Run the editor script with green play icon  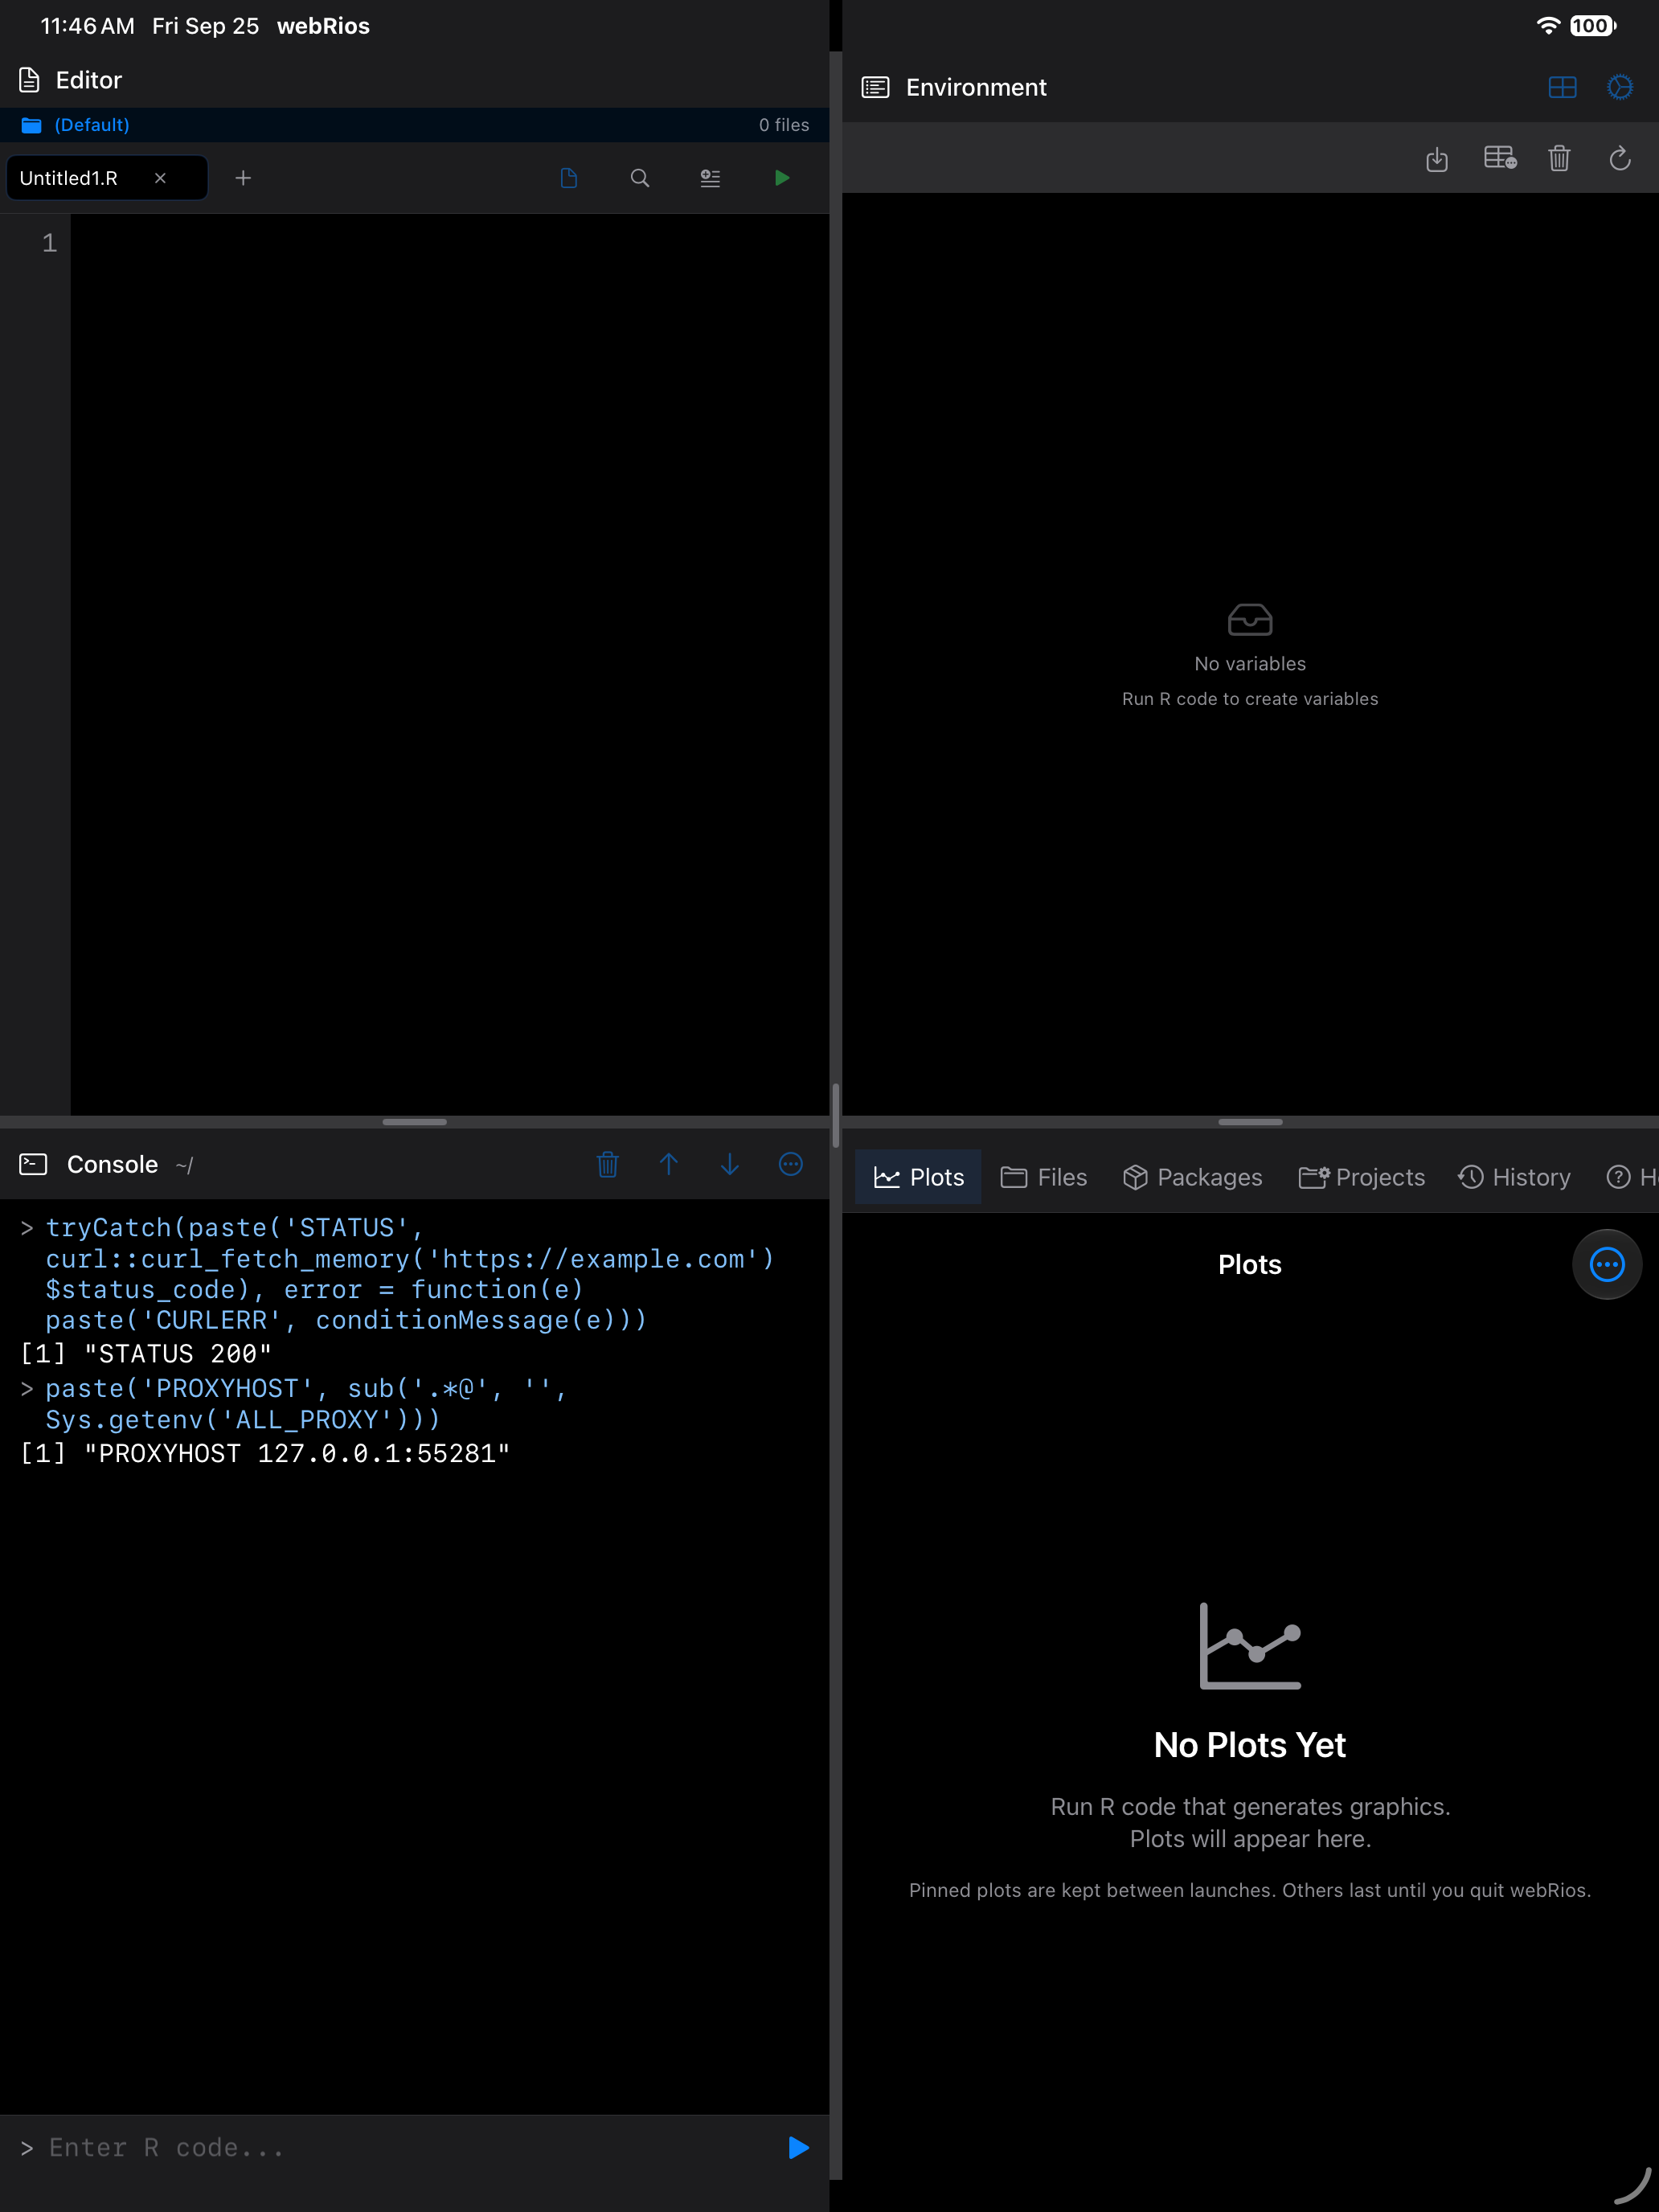click(x=782, y=178)
